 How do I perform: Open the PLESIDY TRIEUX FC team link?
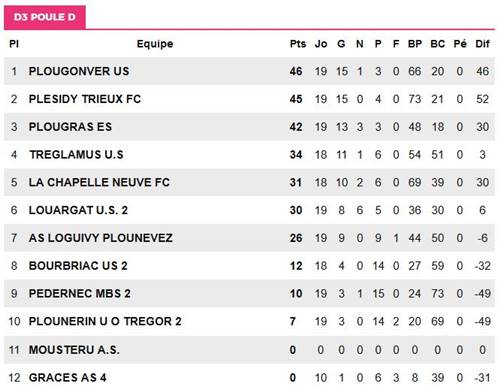(x=85, y=99)
